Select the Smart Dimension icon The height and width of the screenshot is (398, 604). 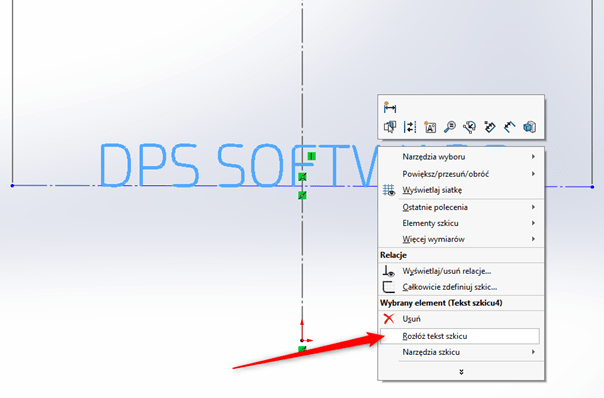click(x=390, y=107)
